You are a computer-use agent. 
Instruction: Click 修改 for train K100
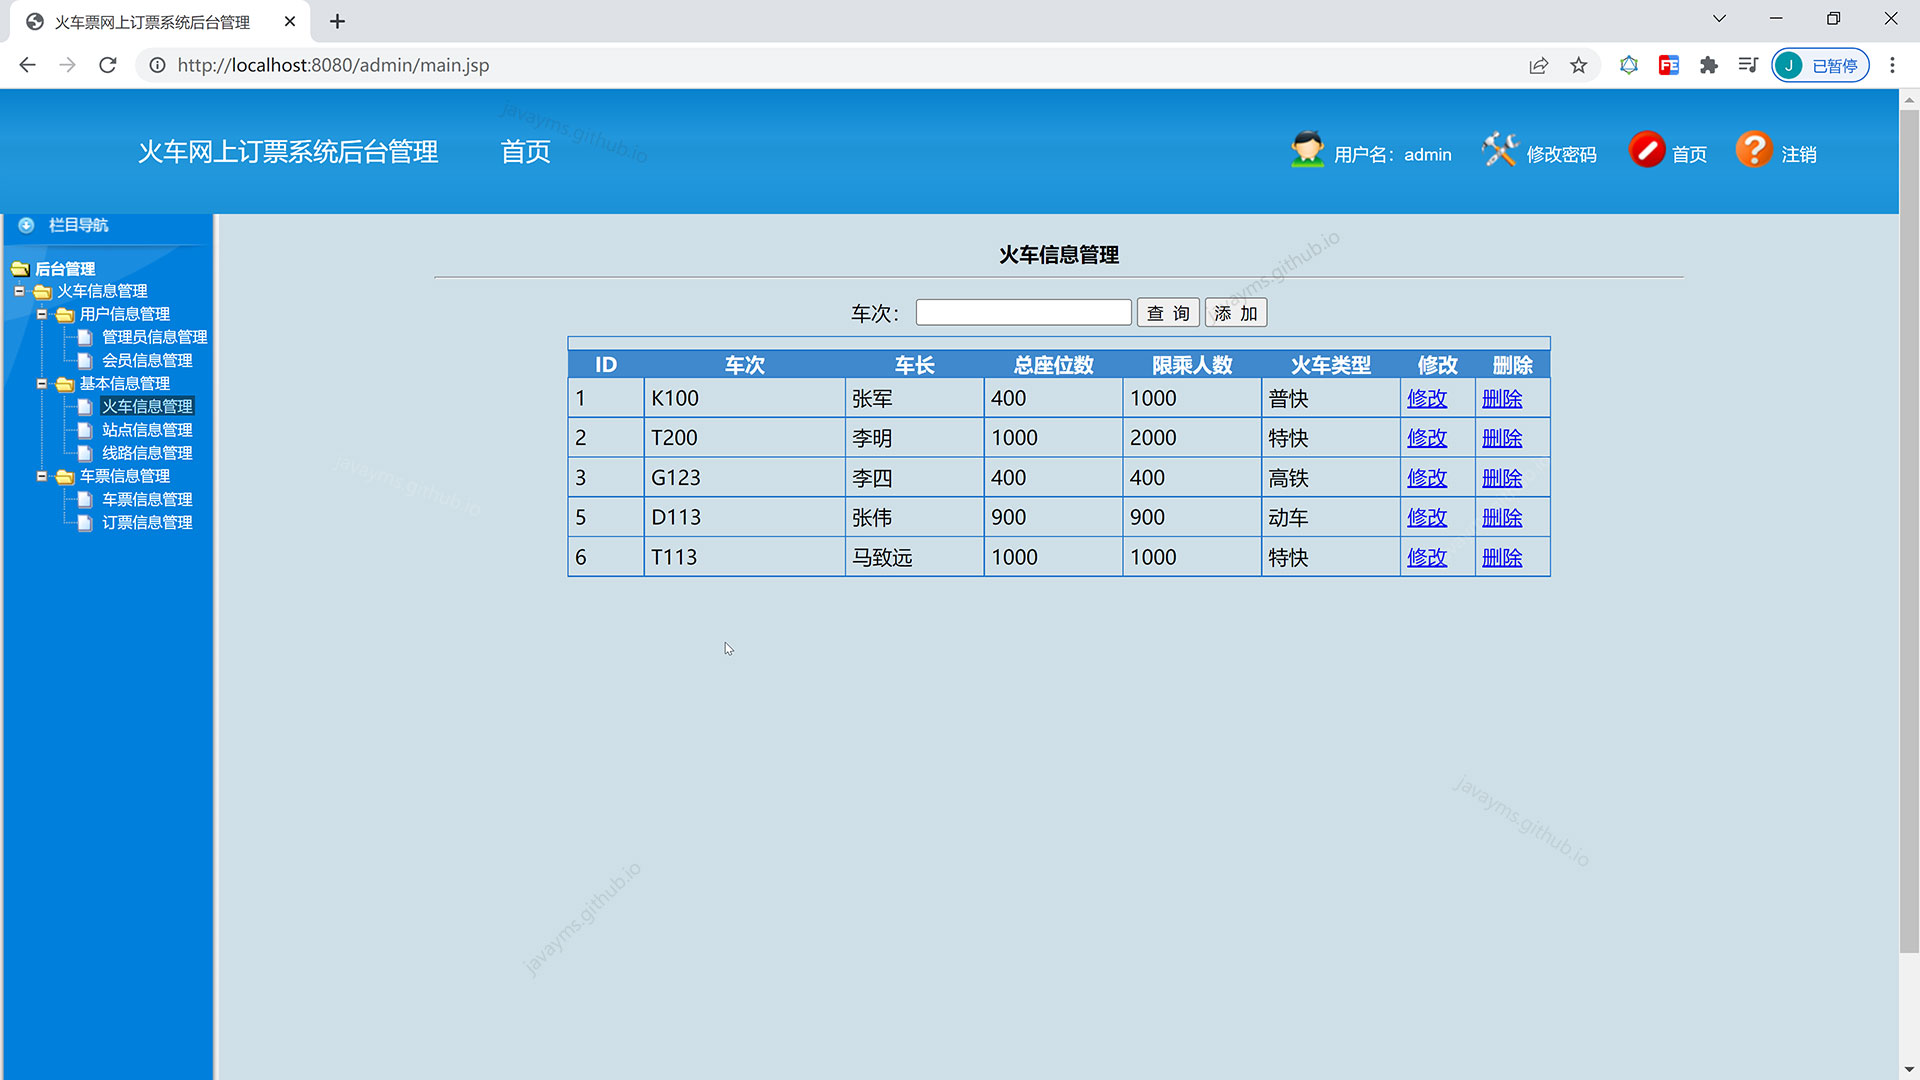point(1427,398)
